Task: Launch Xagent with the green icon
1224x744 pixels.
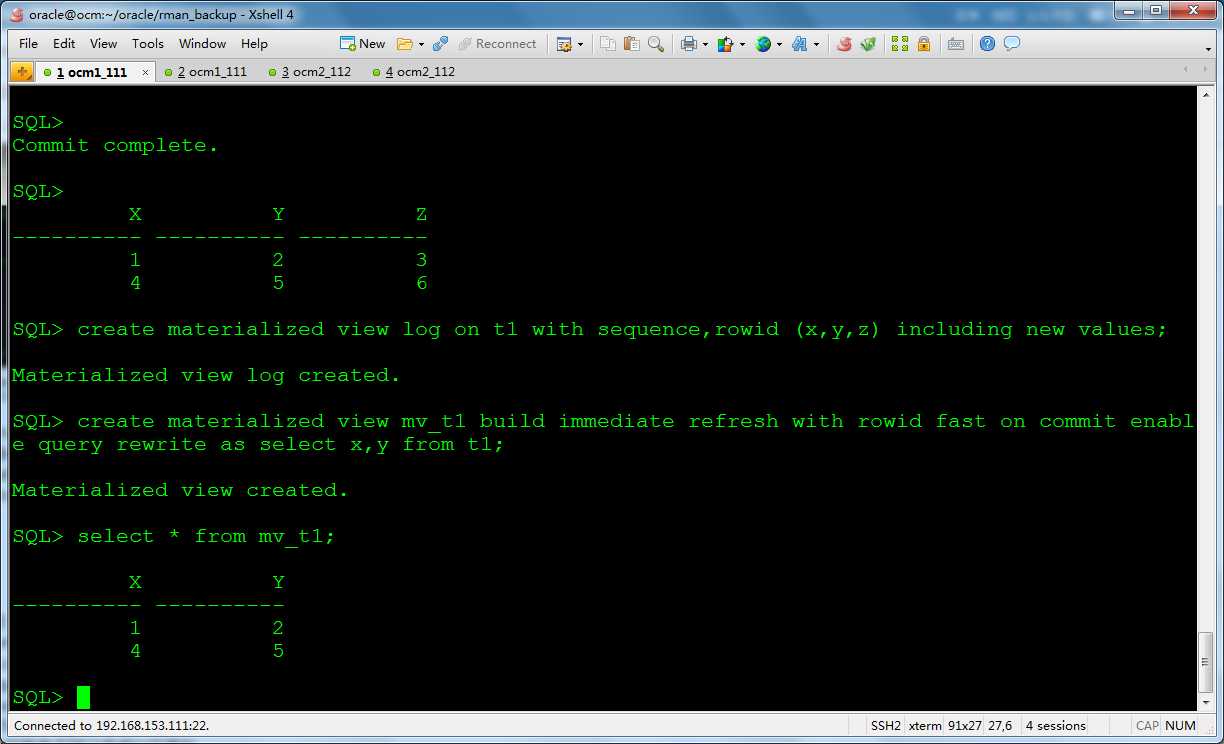Action: click(x=869, y=44)
